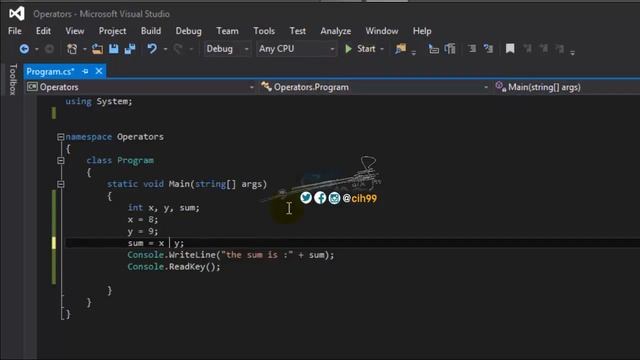Click the 'sum = x y;' code line
640x360 pixels.
pyautogui.click(x=156, y=243)
